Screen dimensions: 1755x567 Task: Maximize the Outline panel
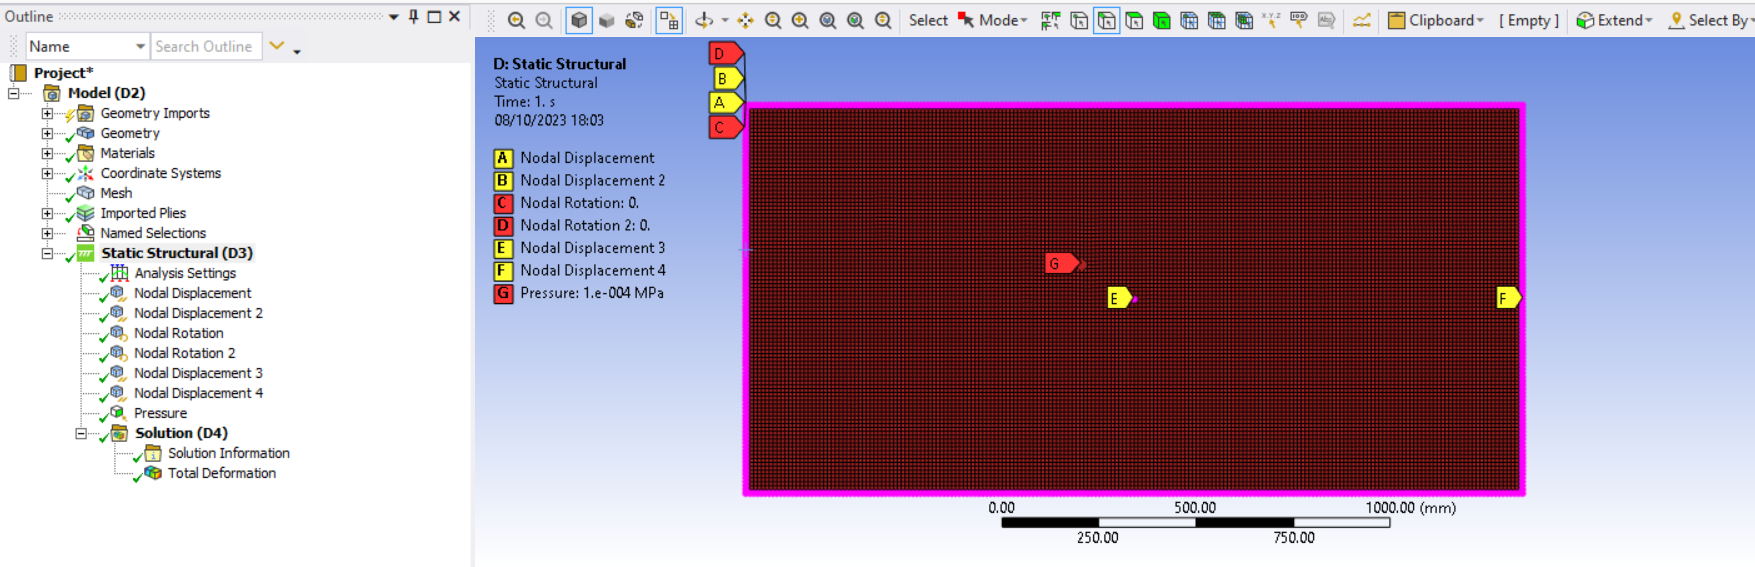pyautogui.click(x=434, y=16)
